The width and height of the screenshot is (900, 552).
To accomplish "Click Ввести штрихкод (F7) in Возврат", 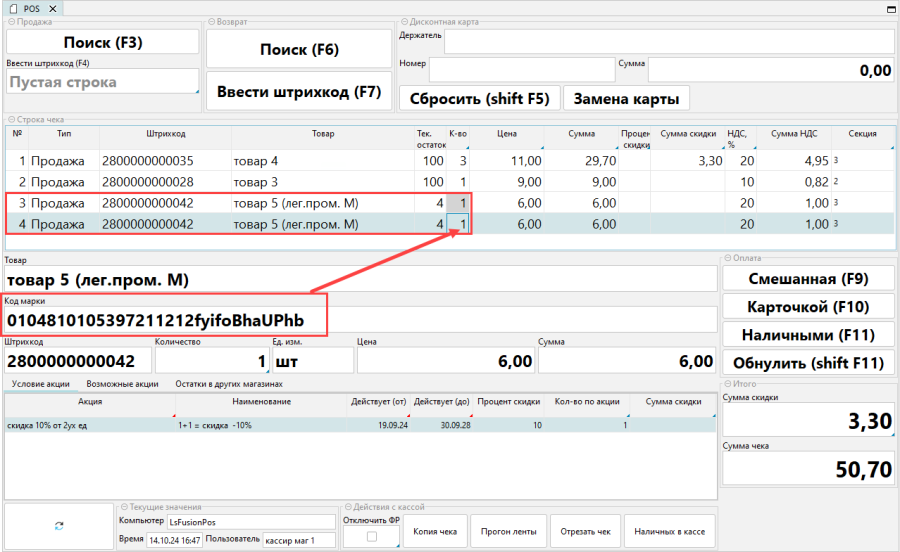I will [298, 92].
